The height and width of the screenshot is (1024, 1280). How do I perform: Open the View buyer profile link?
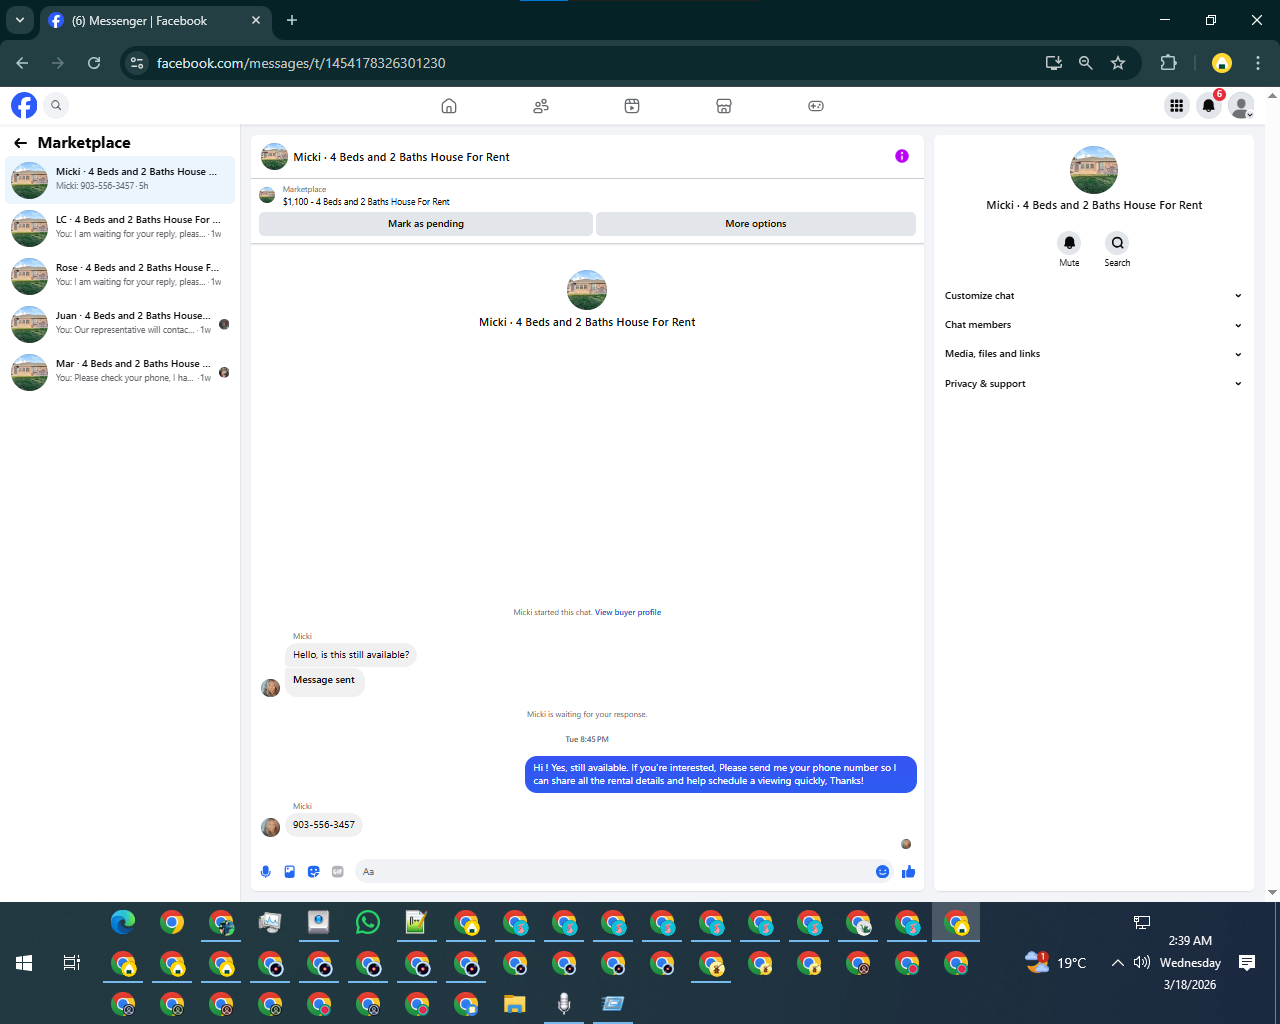(628, 612)
